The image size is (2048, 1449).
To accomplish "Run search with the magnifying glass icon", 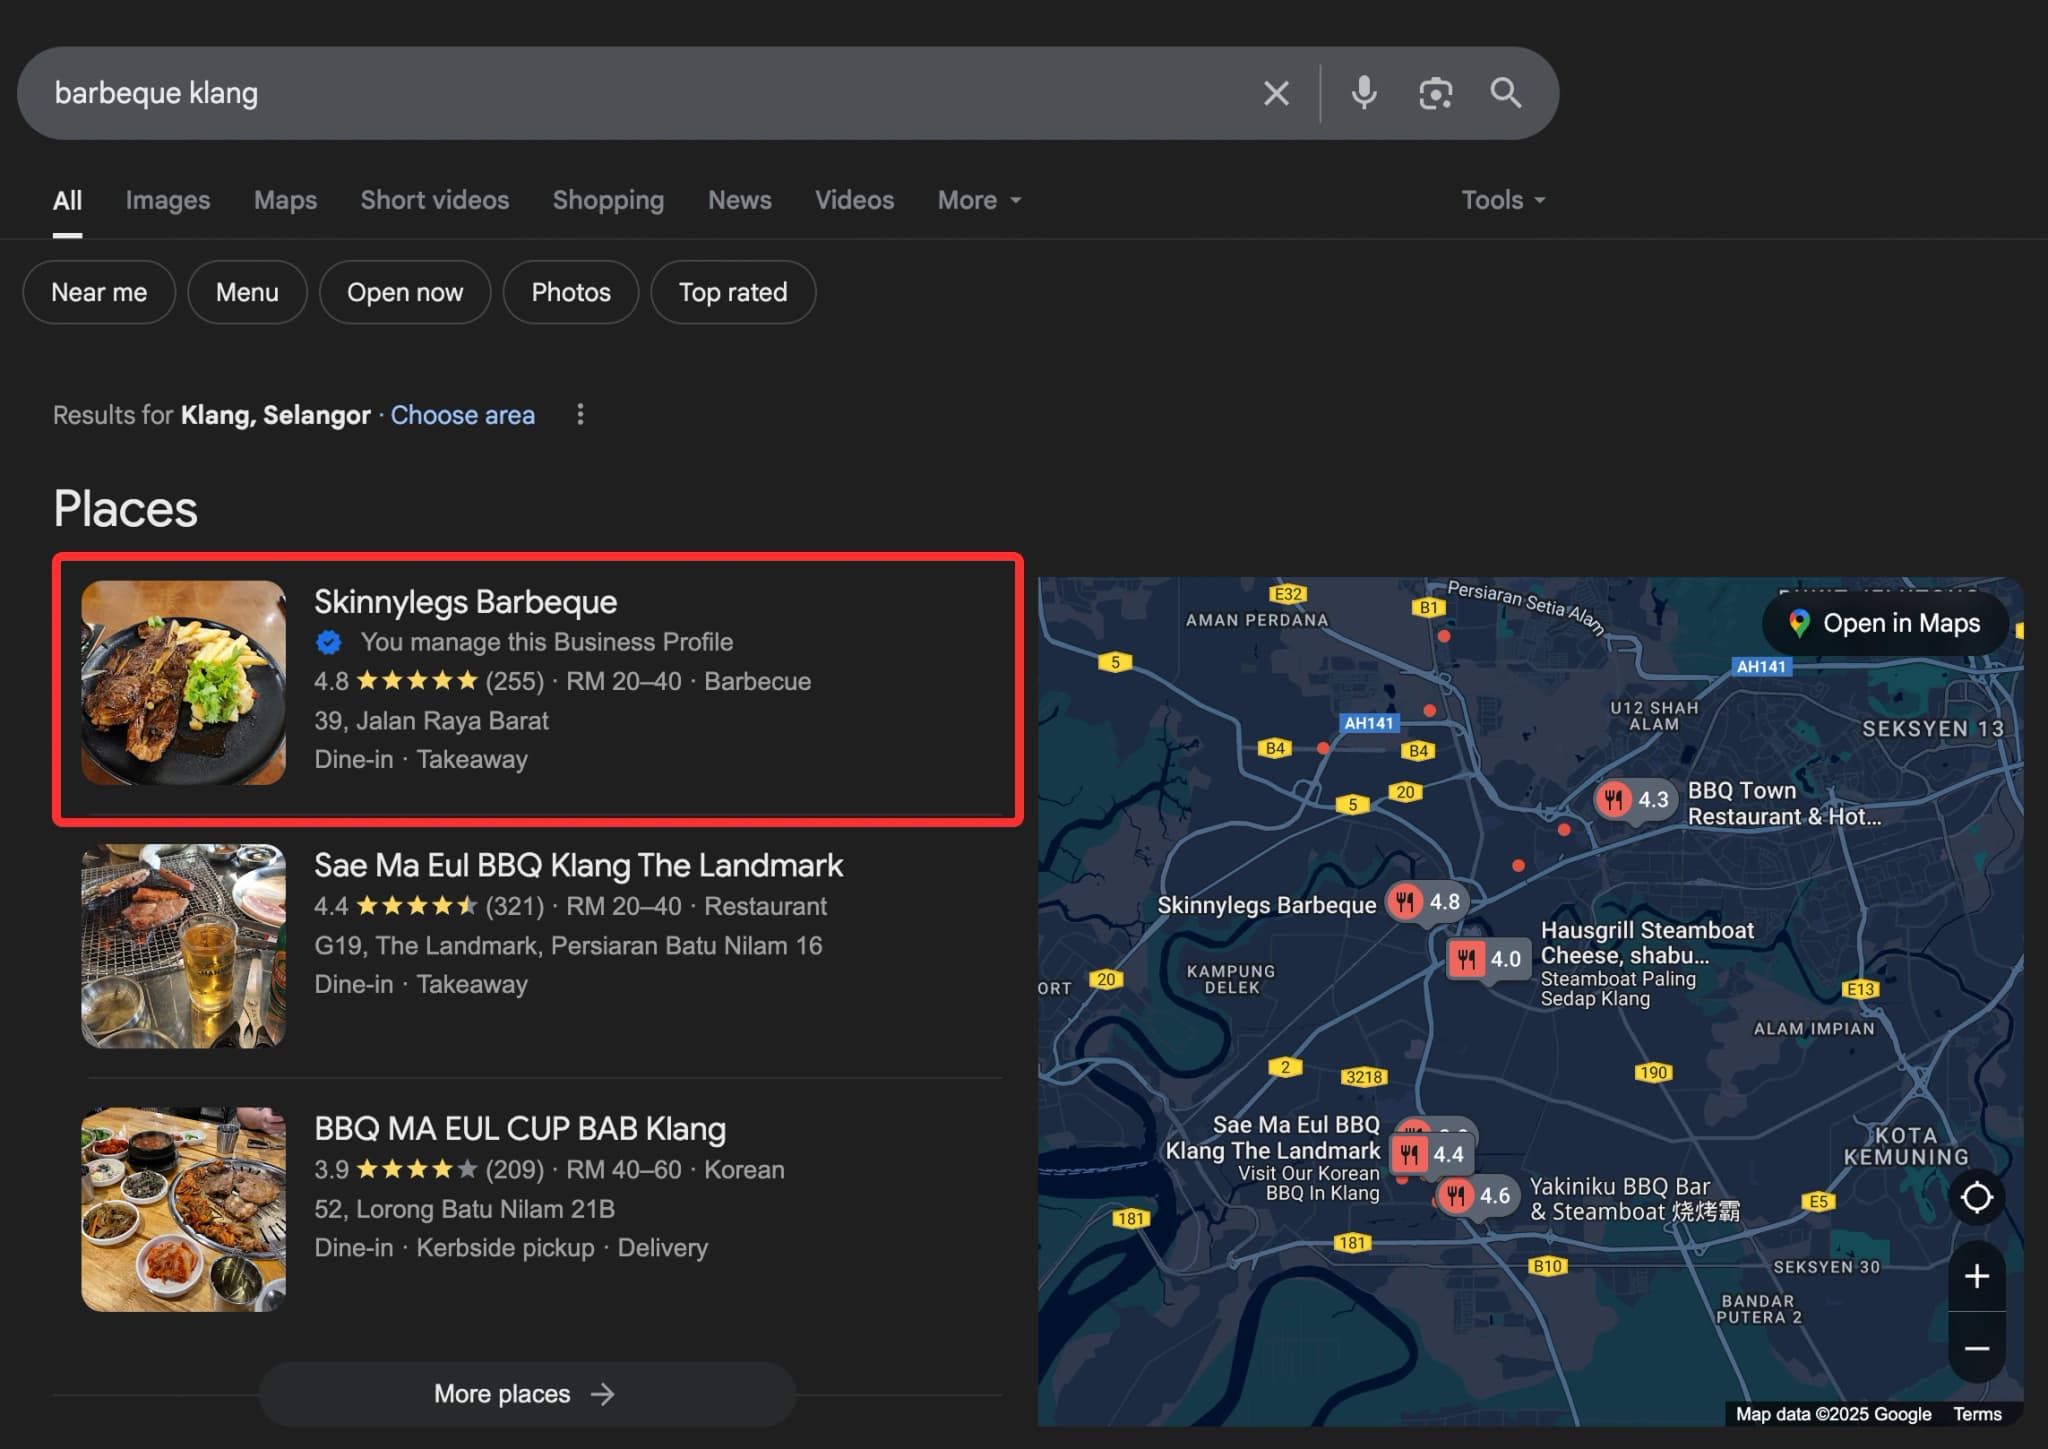I will click(1506, 93).
